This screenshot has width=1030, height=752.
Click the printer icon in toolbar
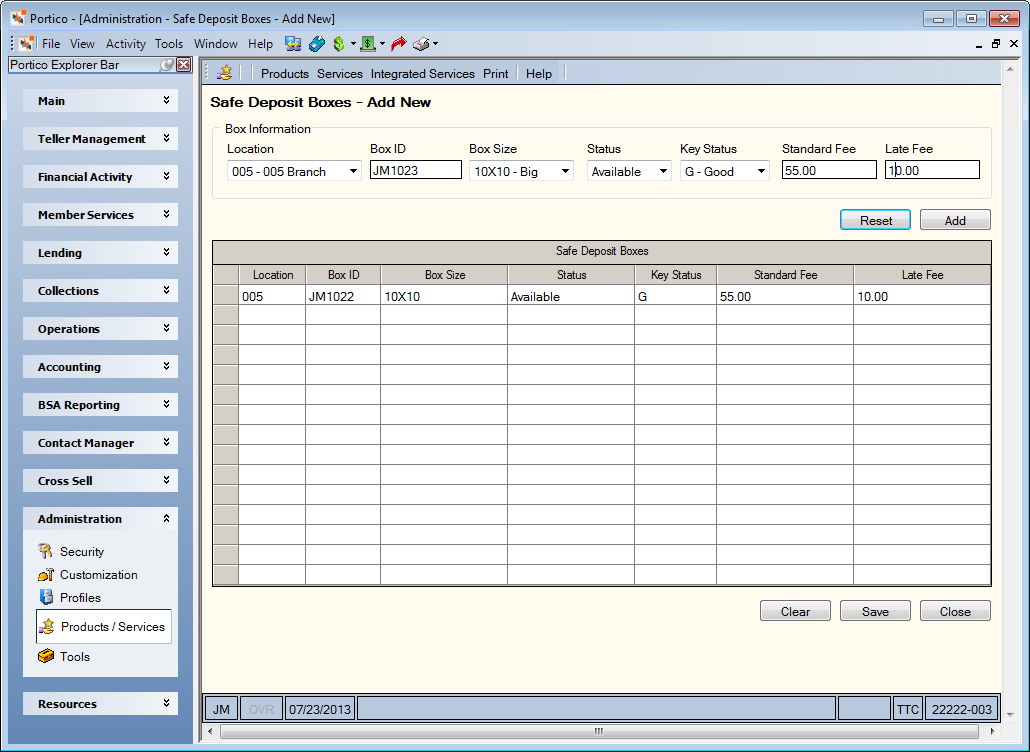(x=421, y=44)
